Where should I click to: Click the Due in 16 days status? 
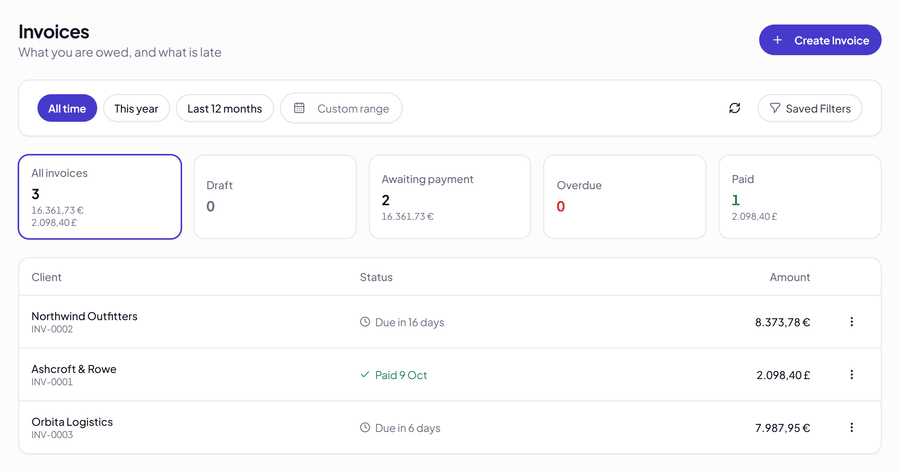click(402, 322)
